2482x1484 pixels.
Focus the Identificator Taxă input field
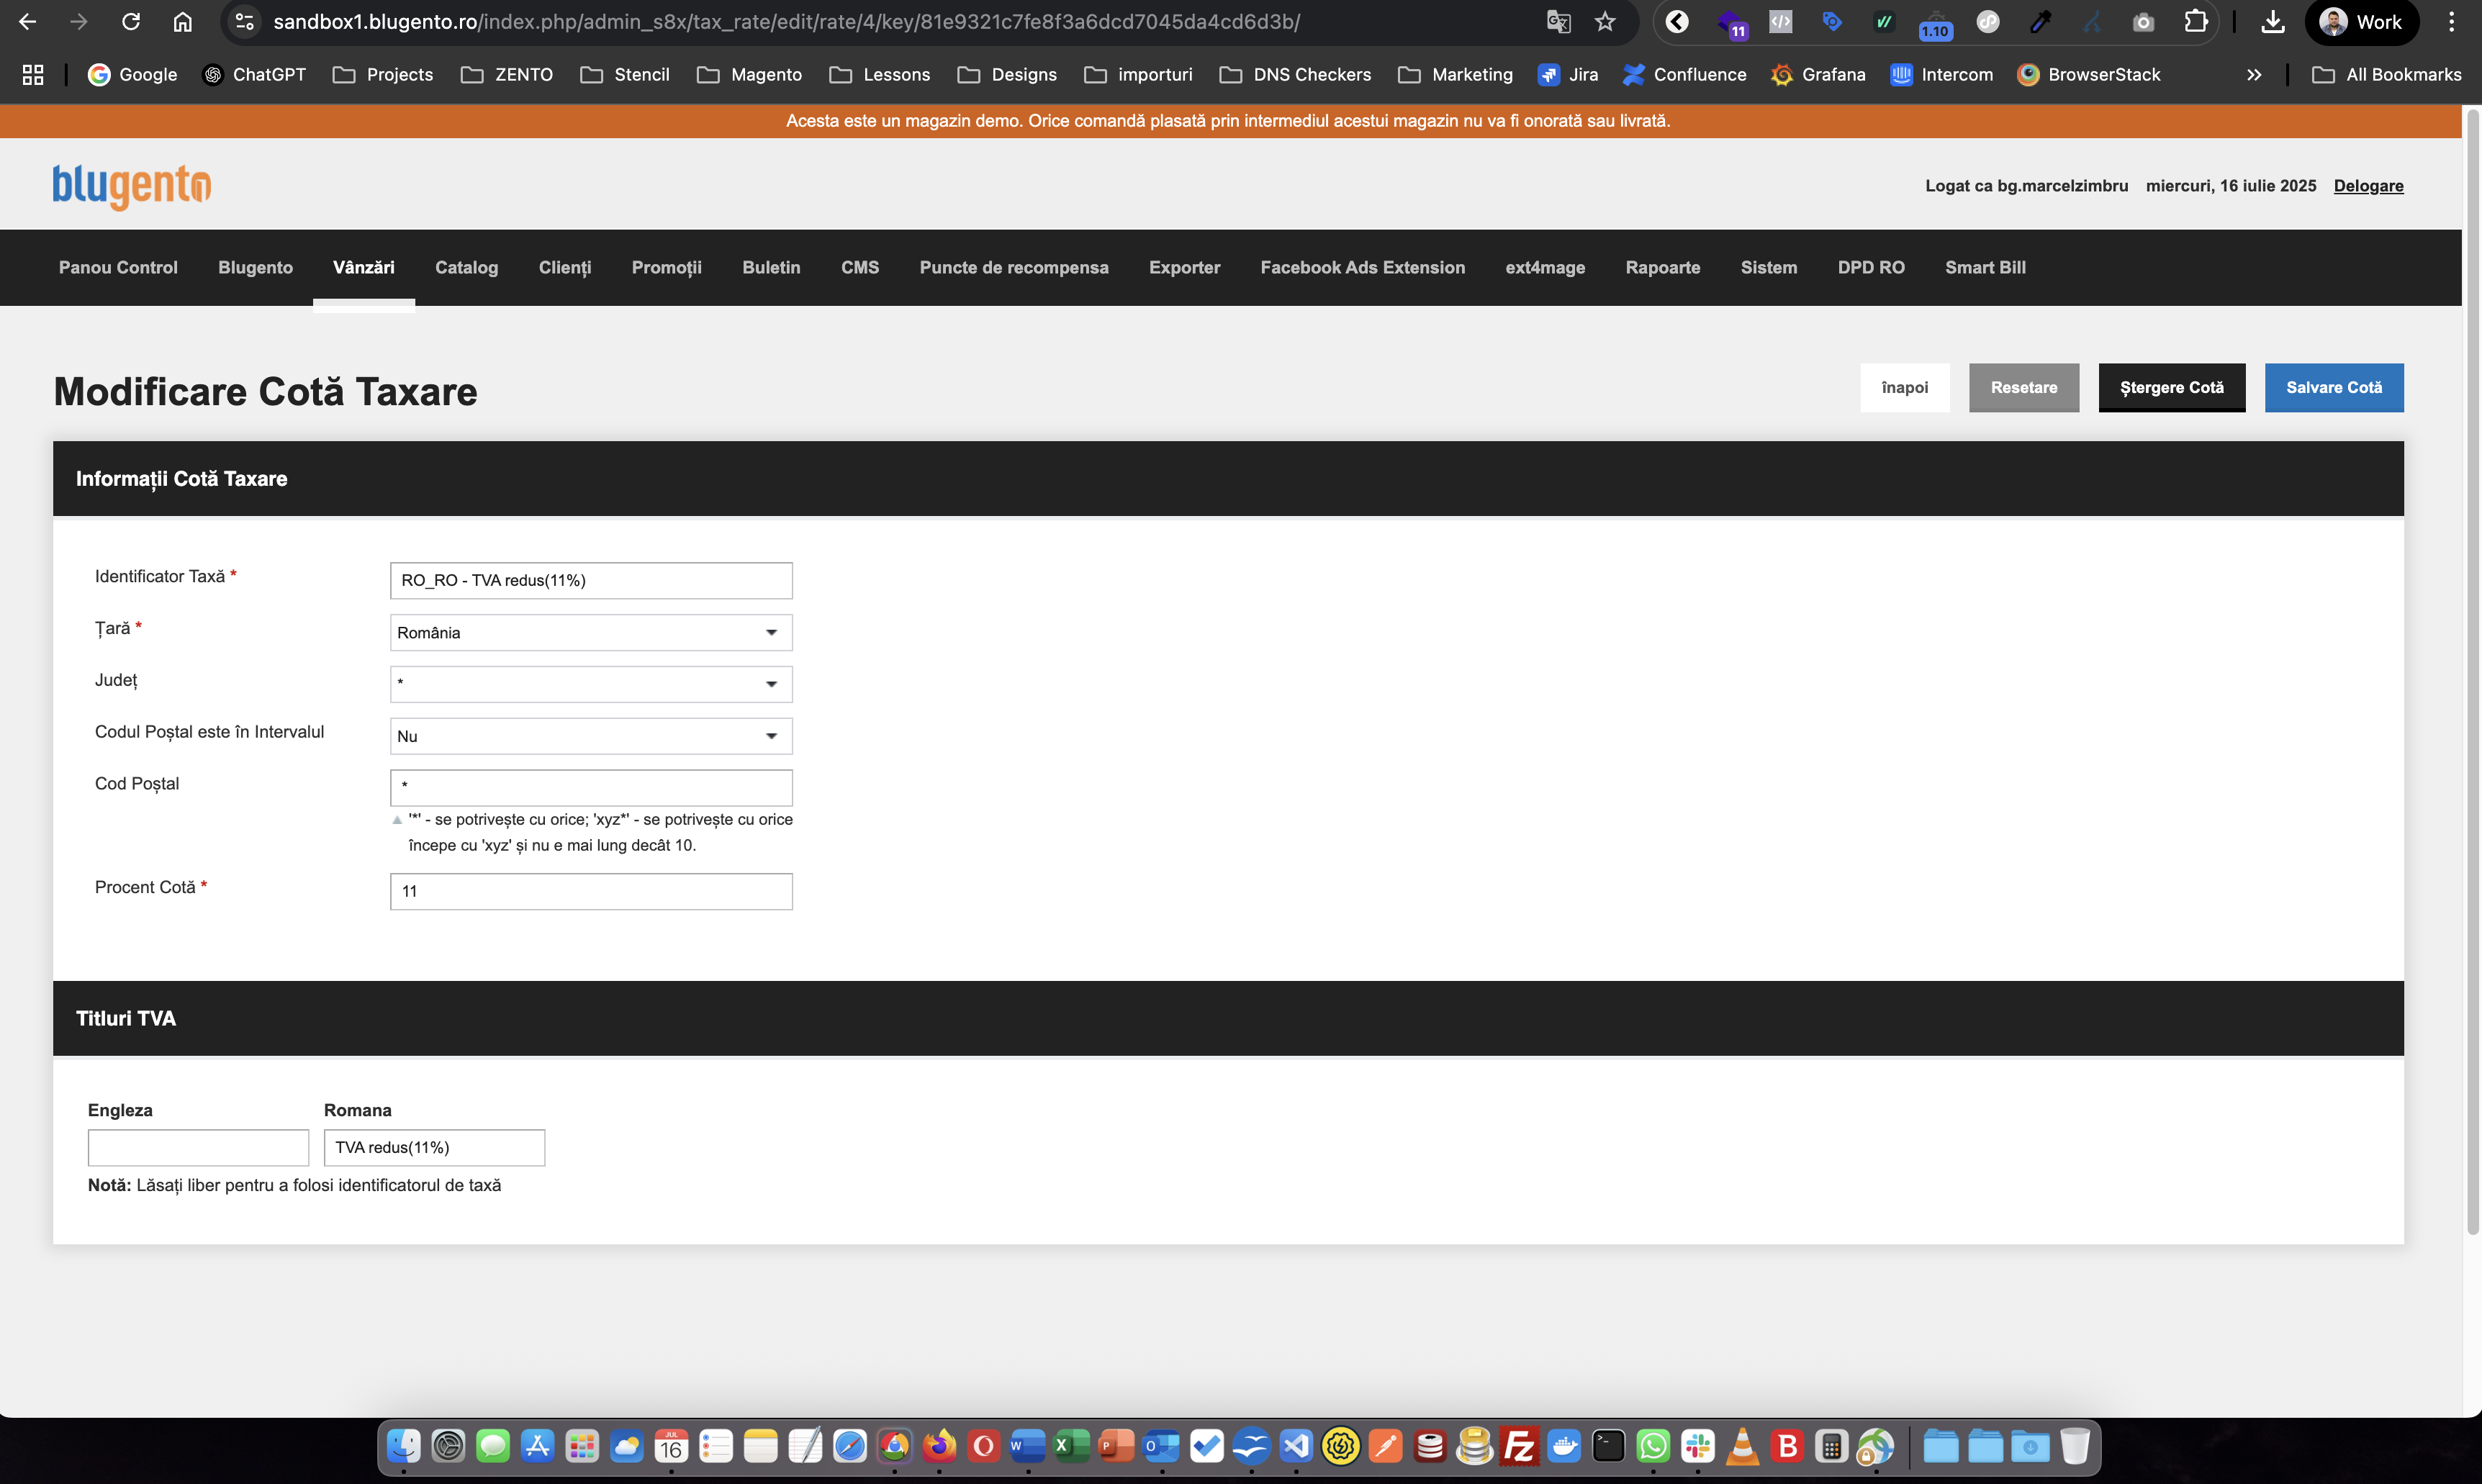(x=591, y=581)
